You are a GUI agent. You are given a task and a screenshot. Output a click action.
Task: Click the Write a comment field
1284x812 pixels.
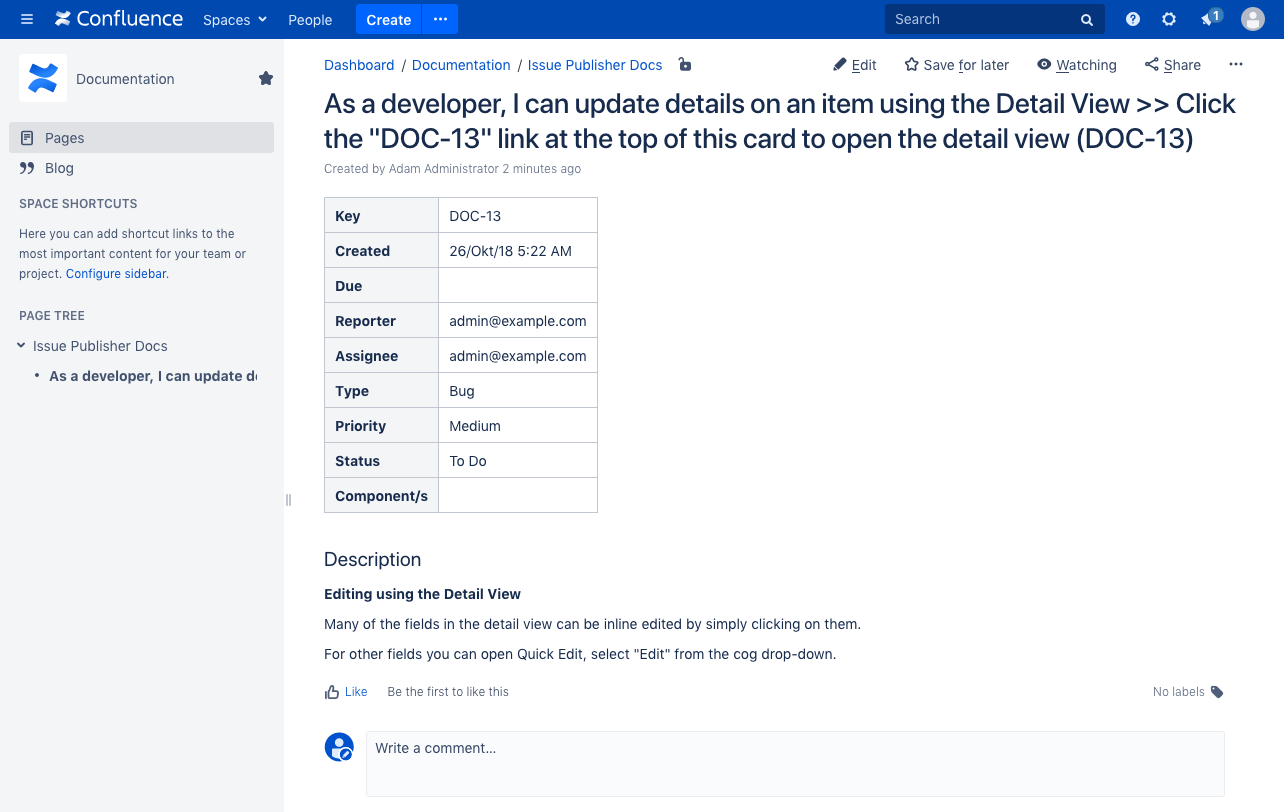(x=794, y=763)
